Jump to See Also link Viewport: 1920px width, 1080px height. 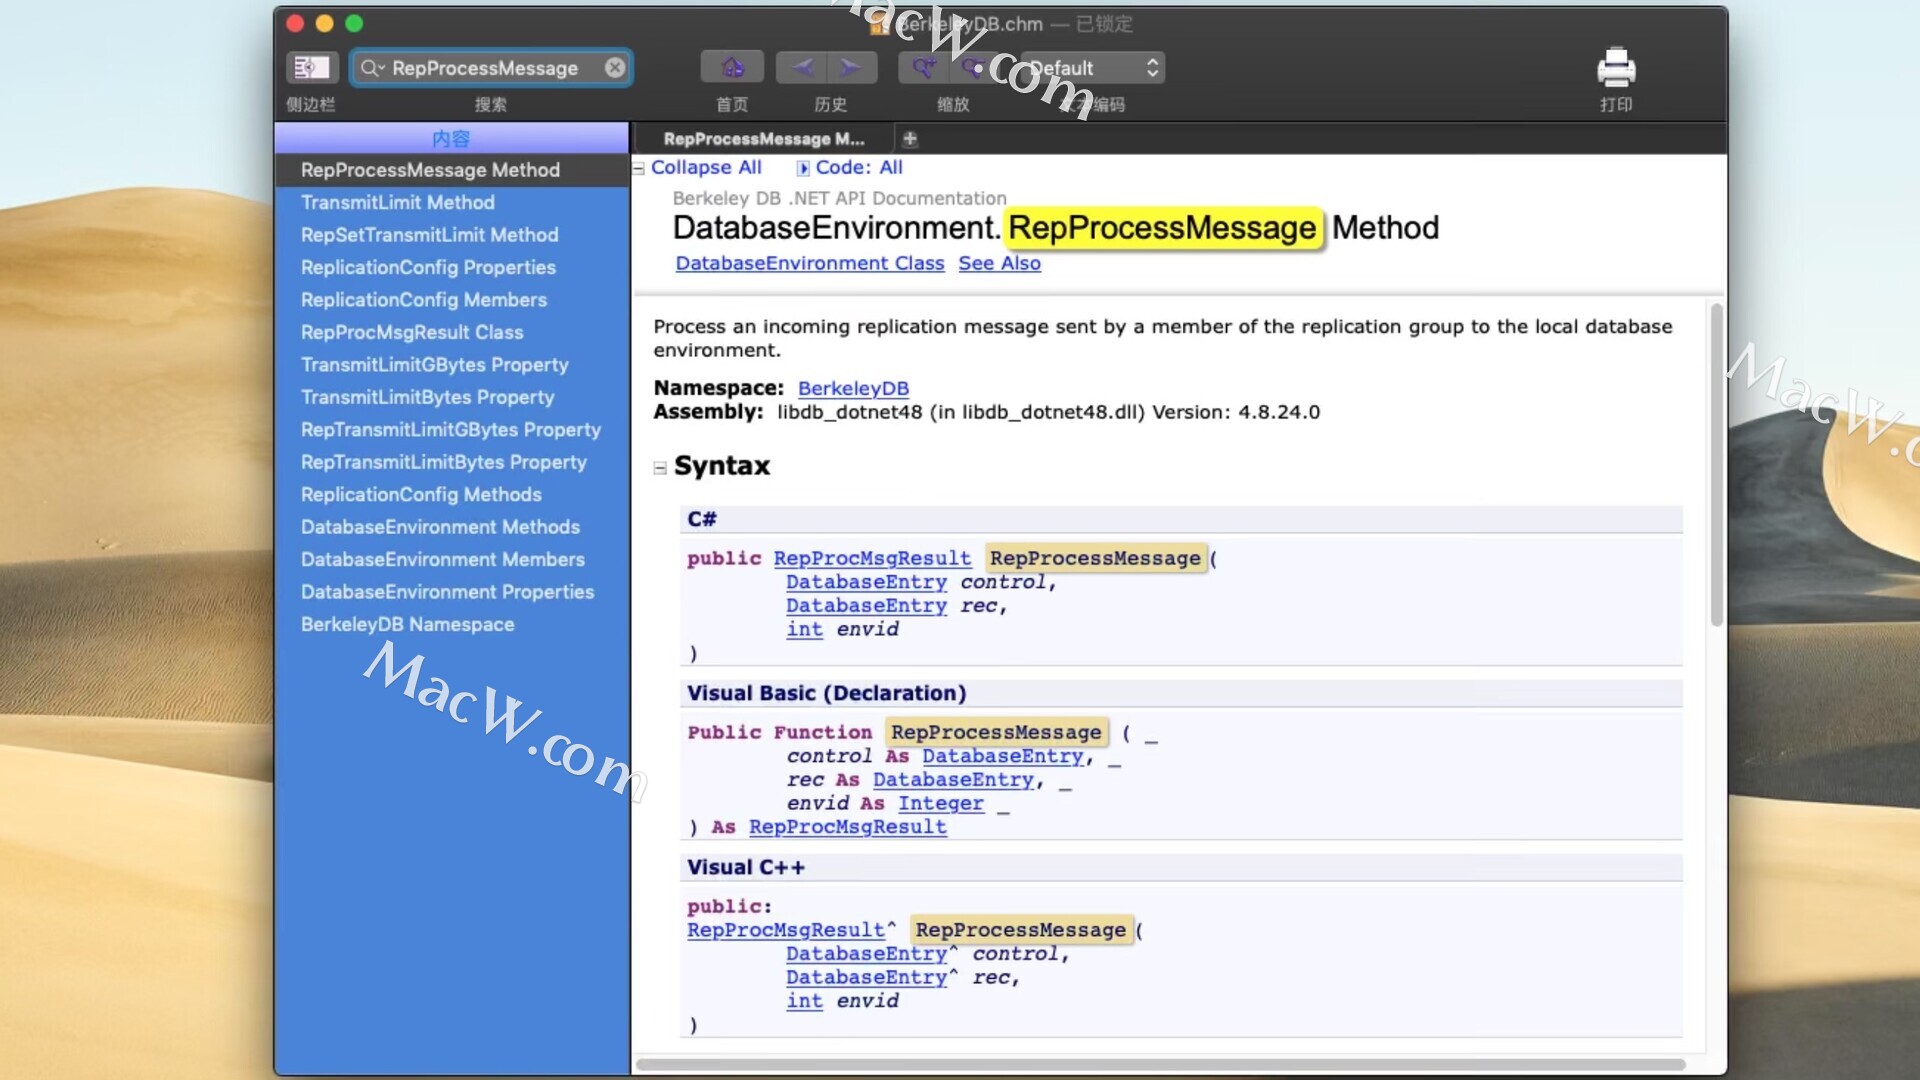click(999, 263)
